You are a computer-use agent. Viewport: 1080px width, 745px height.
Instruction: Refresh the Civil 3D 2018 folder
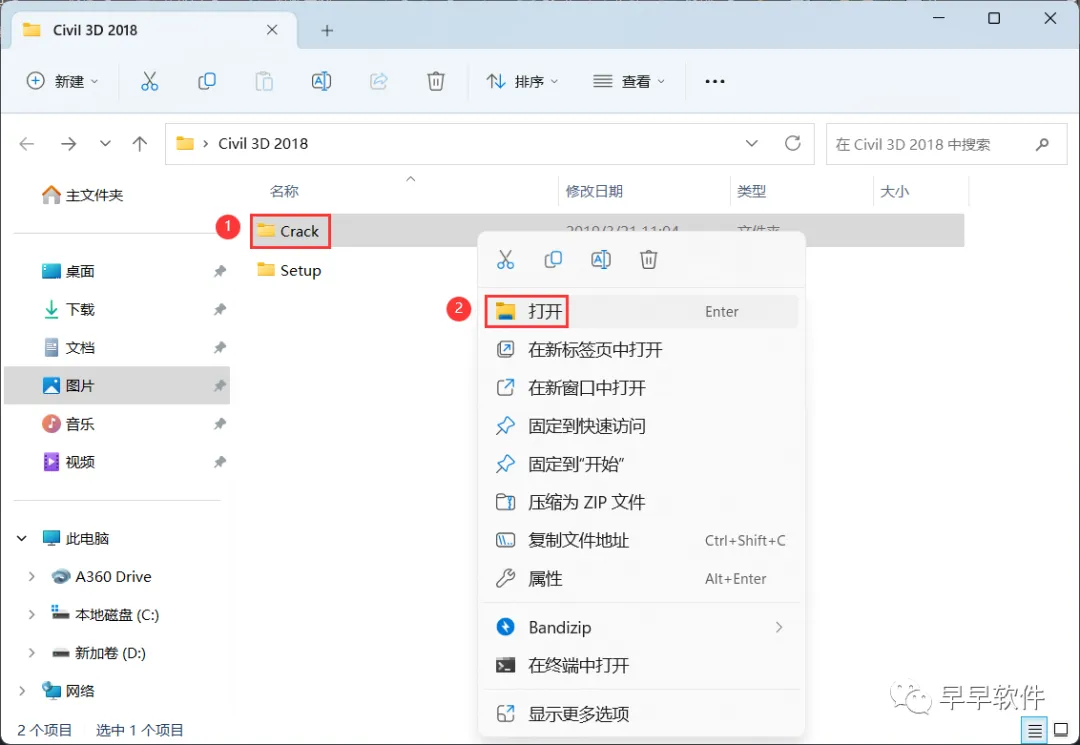793,143
